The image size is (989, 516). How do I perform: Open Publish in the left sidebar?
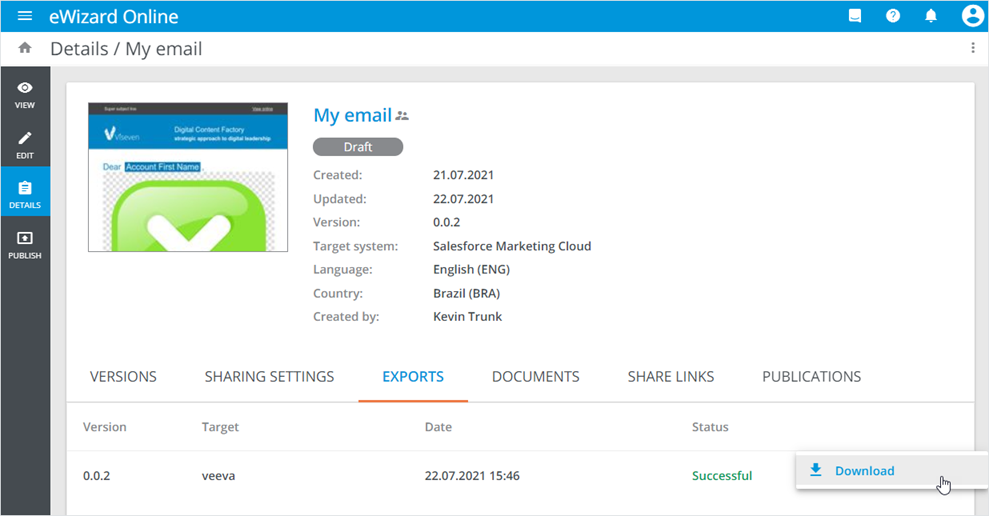click(25, 245)
